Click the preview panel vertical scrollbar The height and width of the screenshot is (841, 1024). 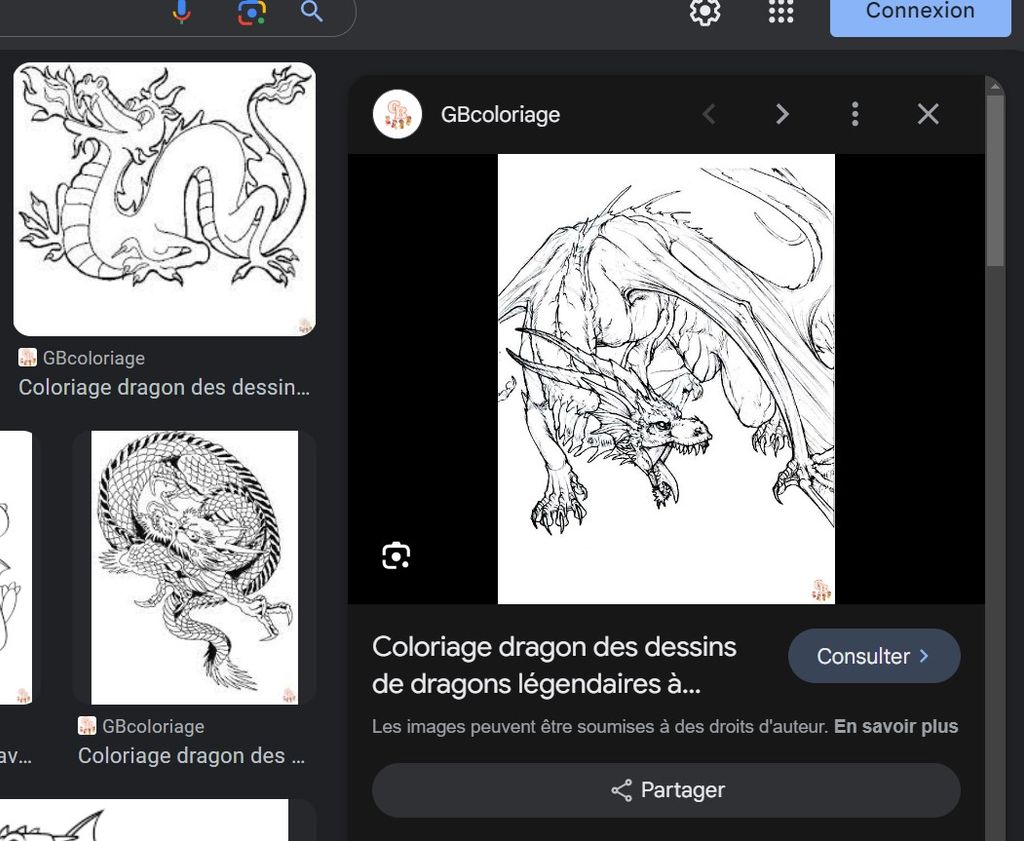coord(995,180)
